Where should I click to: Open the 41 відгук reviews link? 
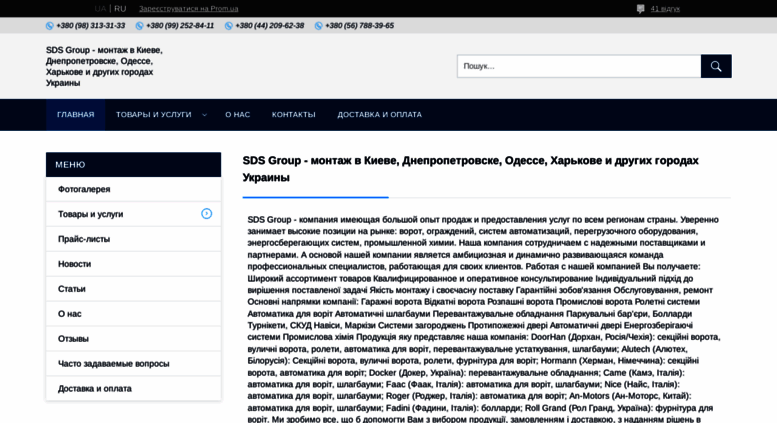click(x=665, y=8)
